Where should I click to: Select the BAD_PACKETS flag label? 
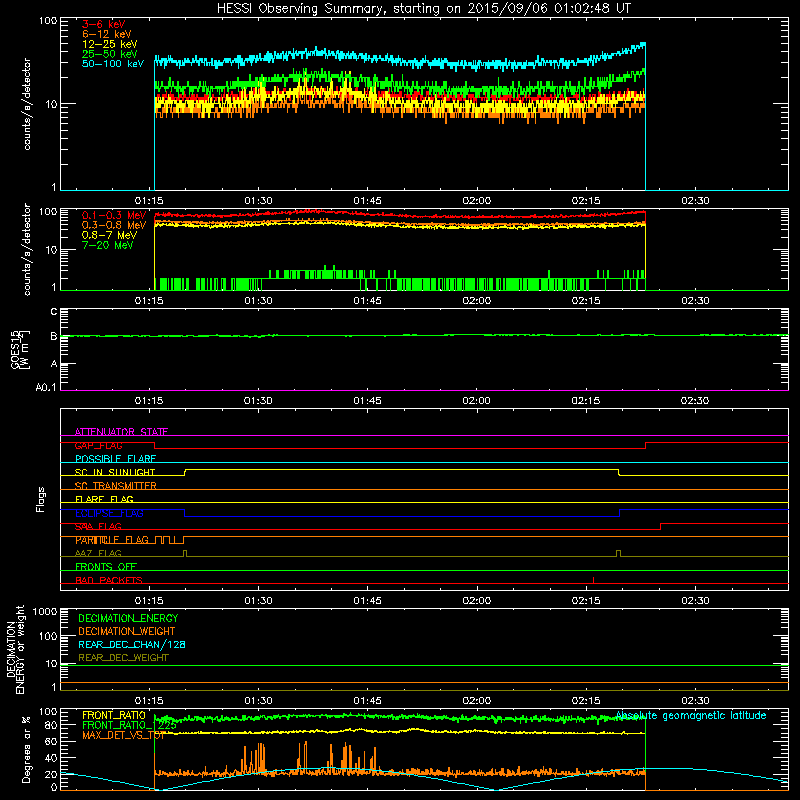click(x=109, y=581)
